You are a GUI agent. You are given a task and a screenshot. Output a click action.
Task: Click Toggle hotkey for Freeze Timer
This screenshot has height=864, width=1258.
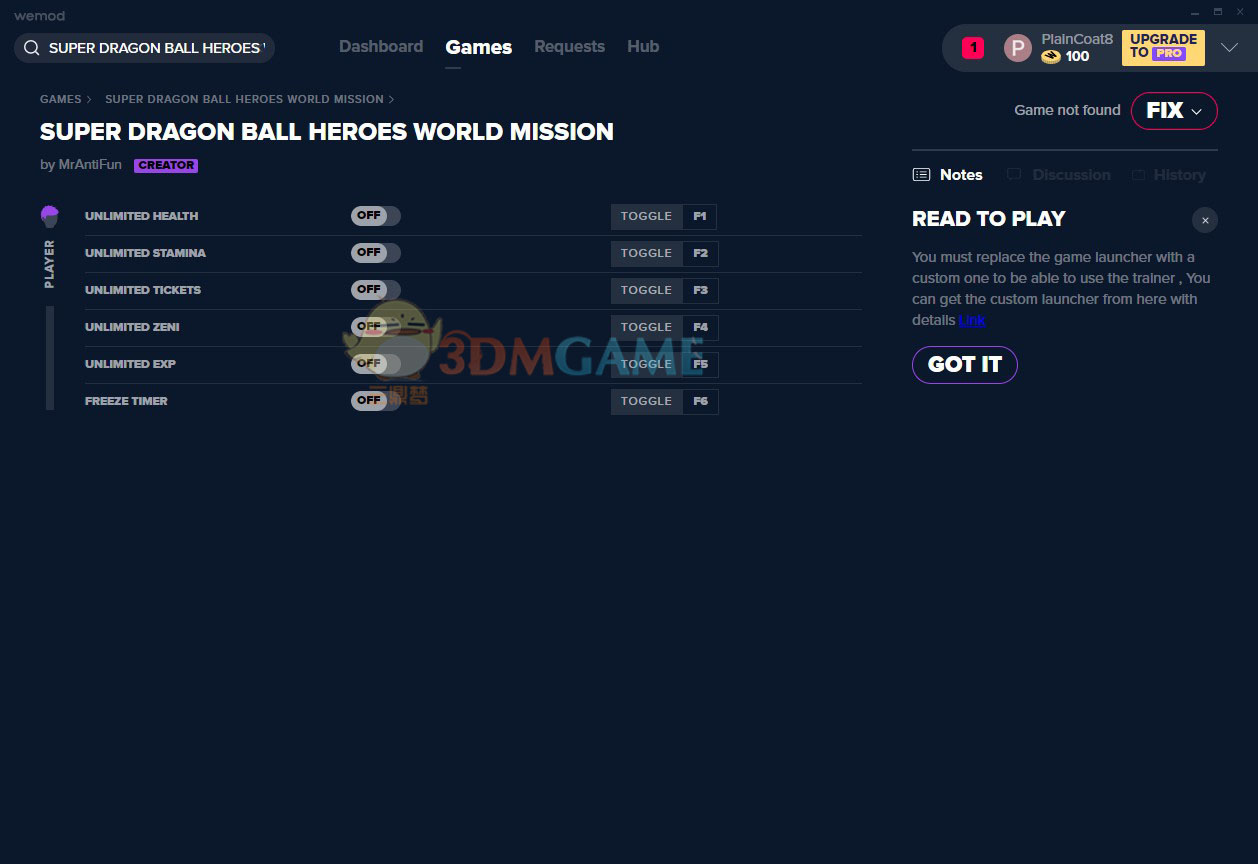[646, 401]
